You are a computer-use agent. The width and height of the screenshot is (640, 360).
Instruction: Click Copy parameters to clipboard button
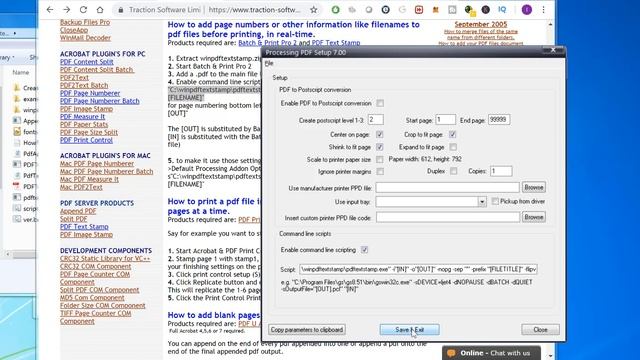(x=307, y=329)
